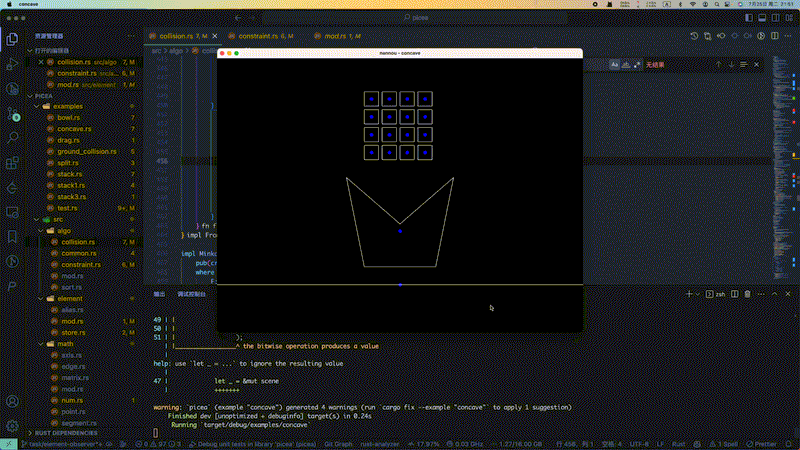Go to previous match arrow in find
Screen dimensions: 800x450
tap(717, 64)
